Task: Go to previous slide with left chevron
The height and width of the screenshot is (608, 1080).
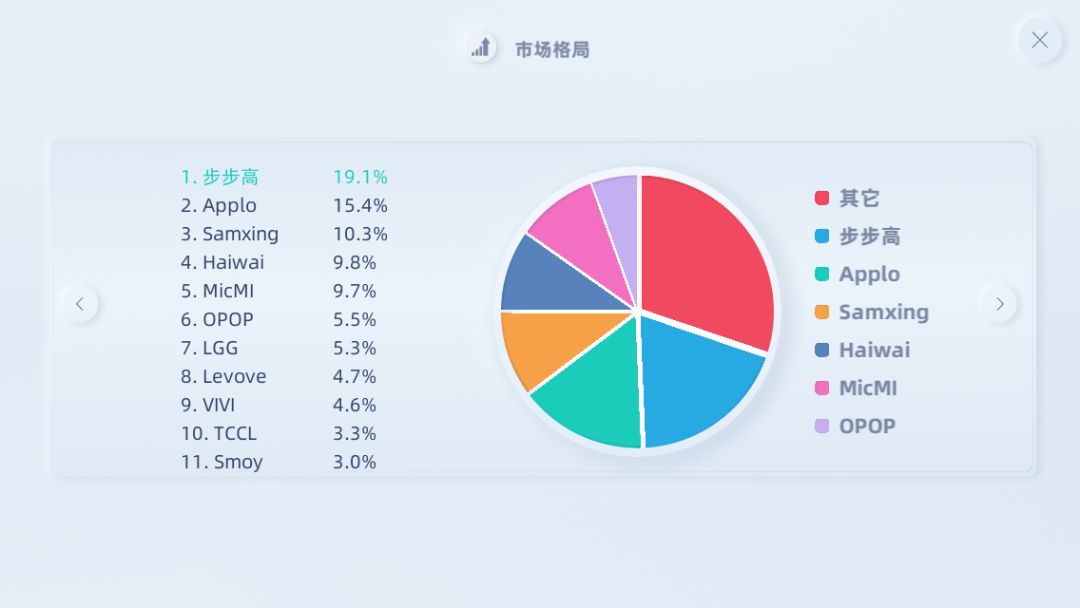Action: [80, 304]
